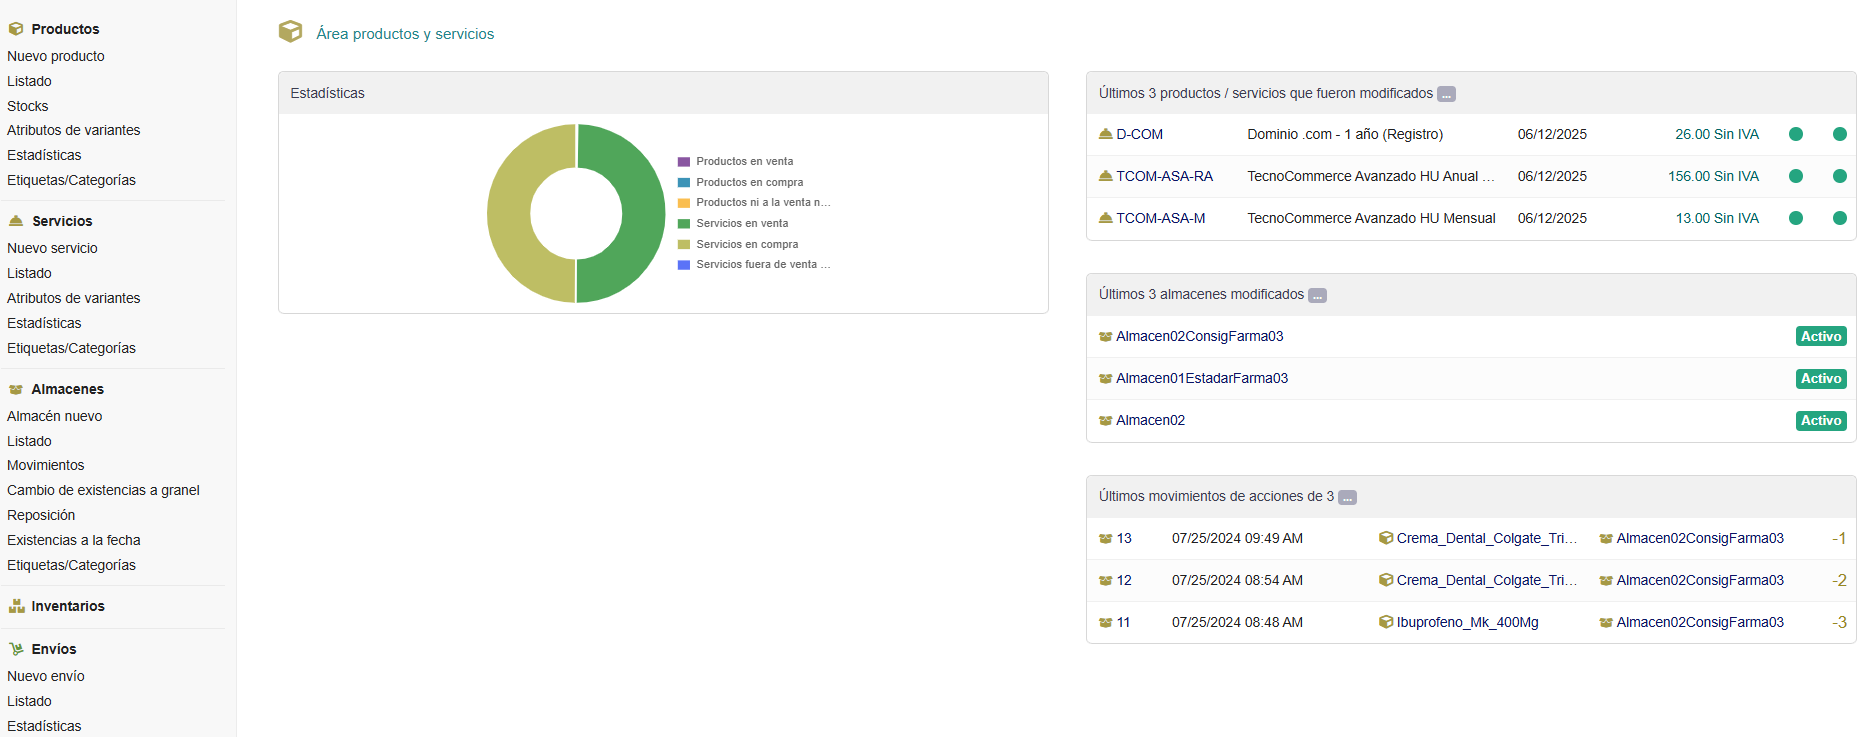The width and height of the screenshot is (1858, 737).
Task: Click the Almacenes boxes icon in sidebar
Action: coord(16,389)
